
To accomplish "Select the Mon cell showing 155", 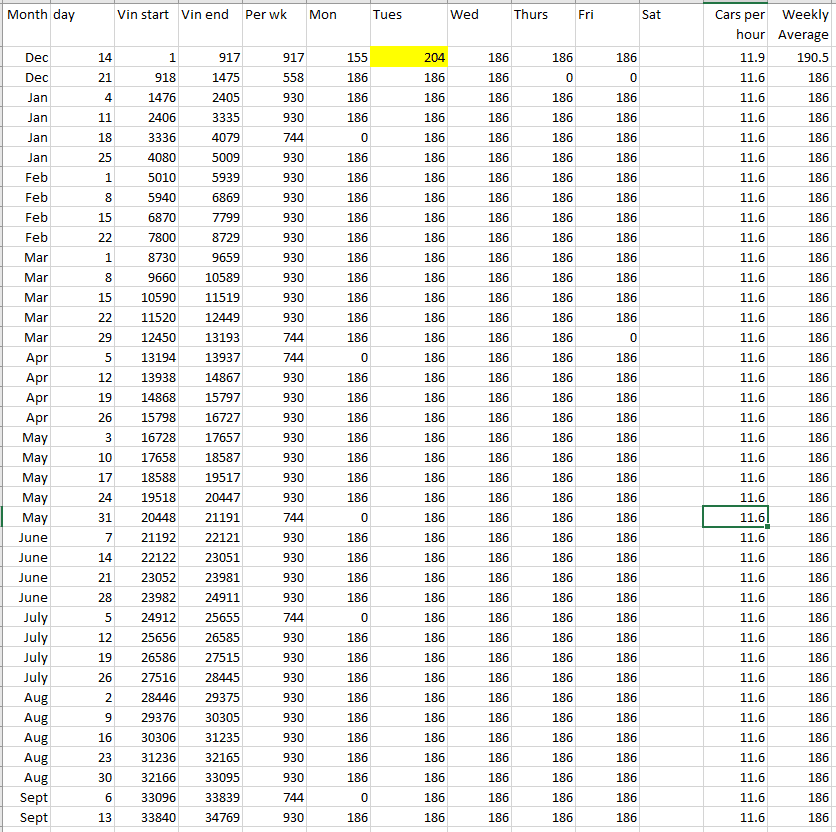I will [x=338, y=57].
